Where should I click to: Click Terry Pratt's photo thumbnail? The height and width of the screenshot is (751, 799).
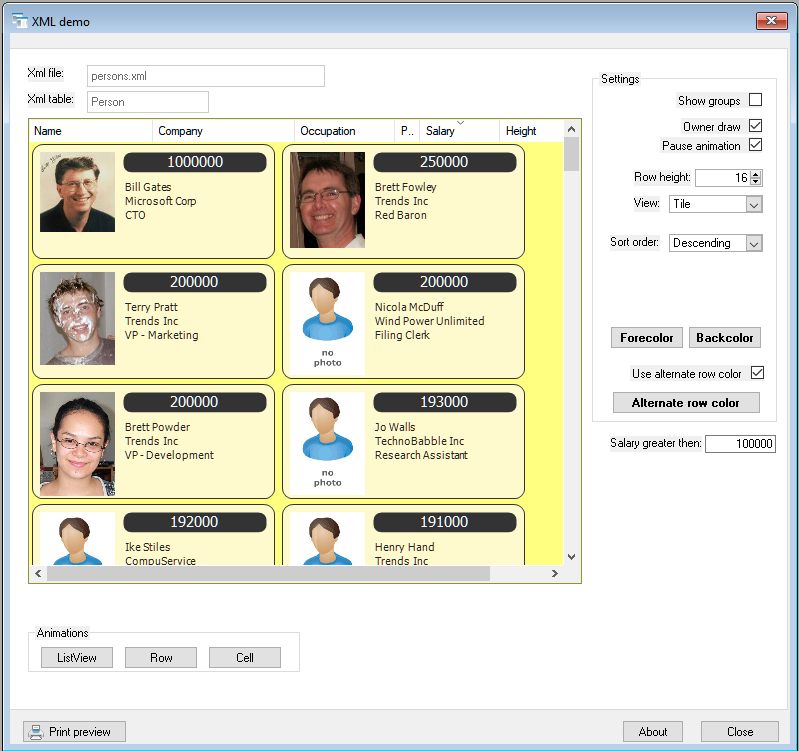[77, 318]
